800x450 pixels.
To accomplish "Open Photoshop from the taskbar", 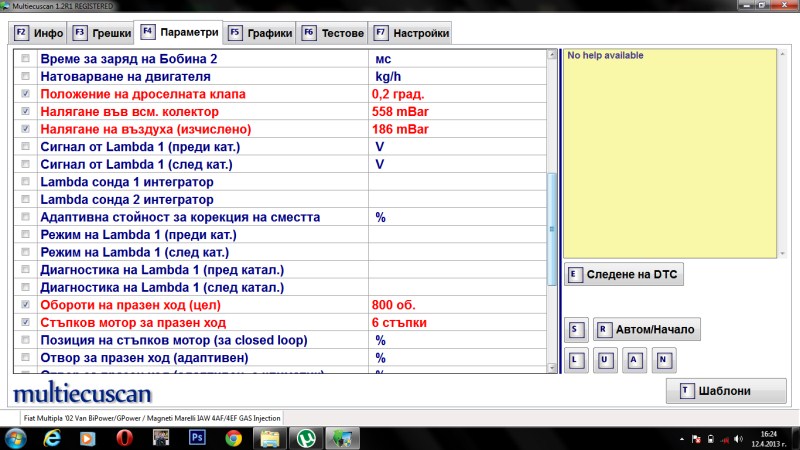I will click(197, 437).
